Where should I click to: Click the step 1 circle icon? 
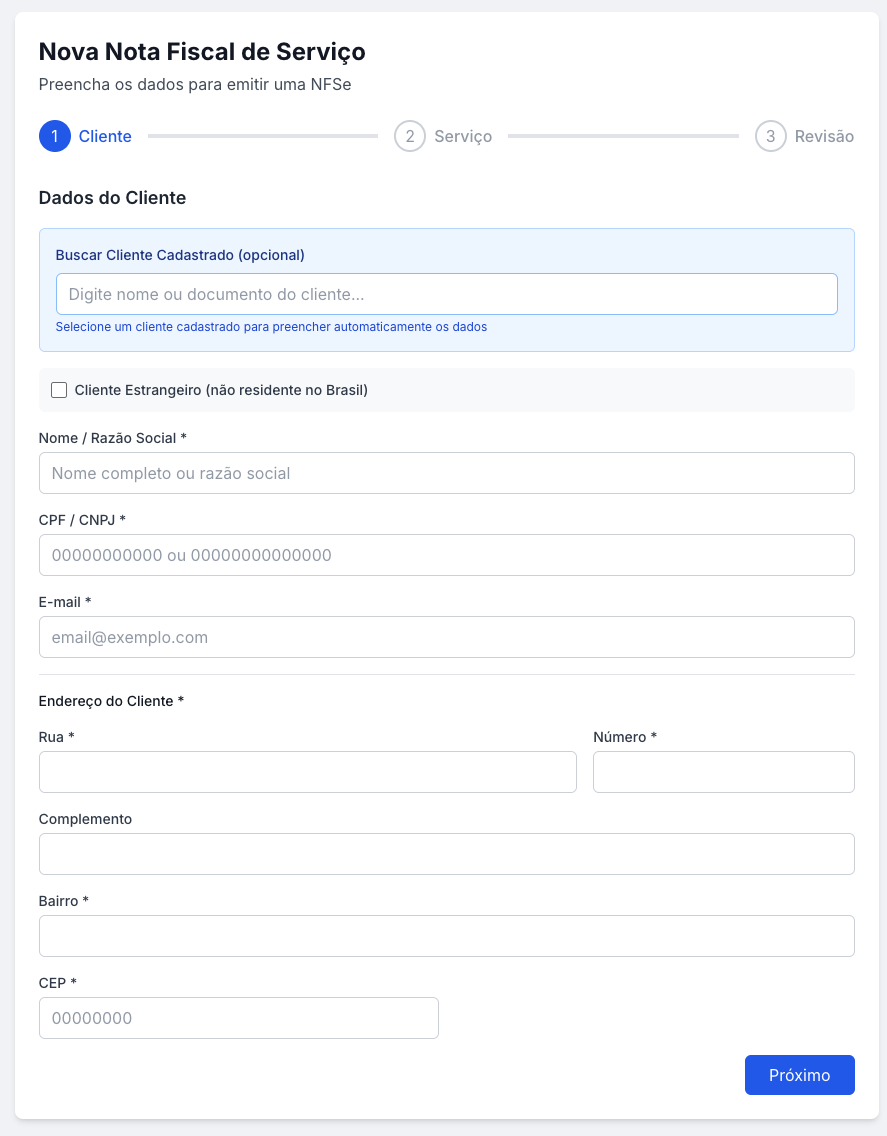(54, 136)
